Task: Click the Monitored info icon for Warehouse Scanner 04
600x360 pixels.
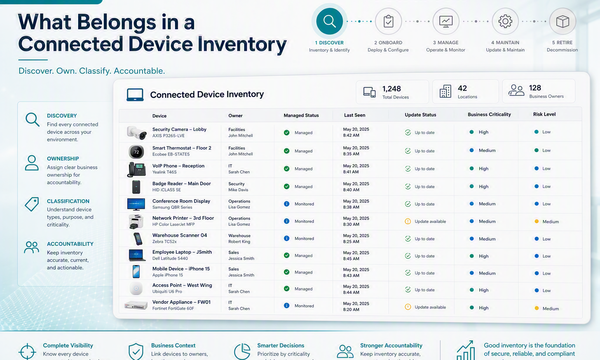Action: 286,238
